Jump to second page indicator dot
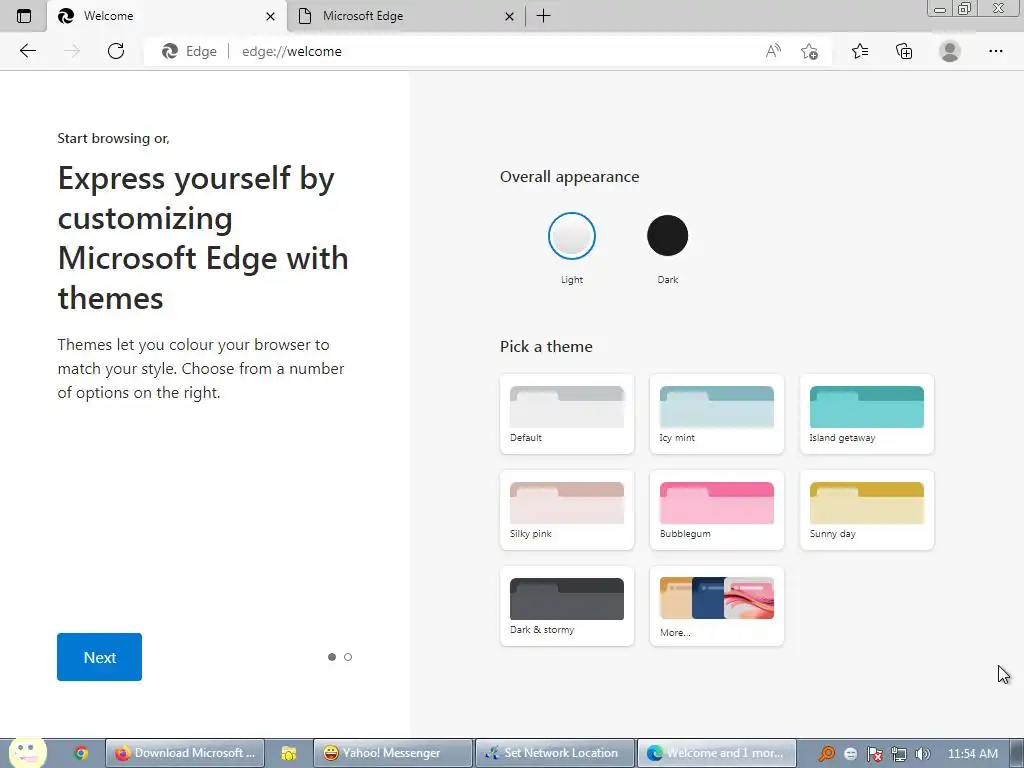 [x=348, y=657]
